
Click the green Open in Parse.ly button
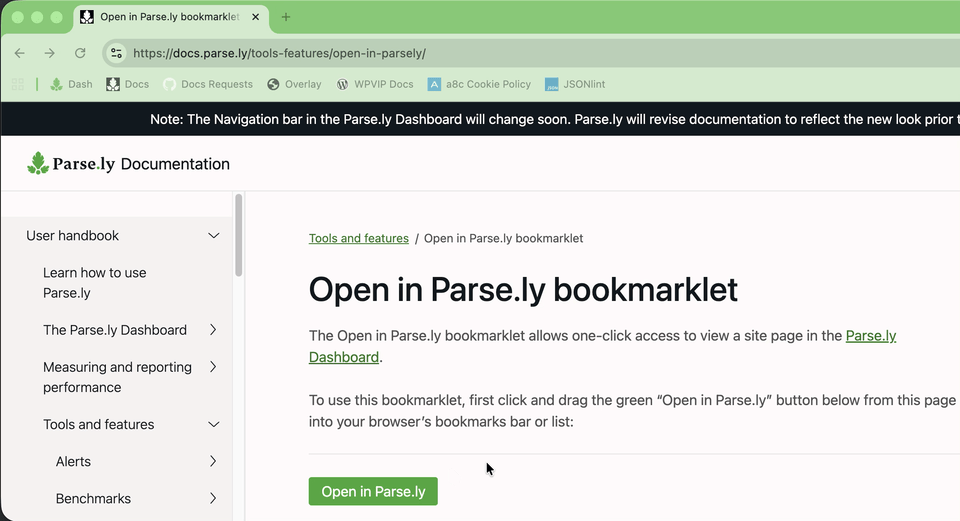373,491
